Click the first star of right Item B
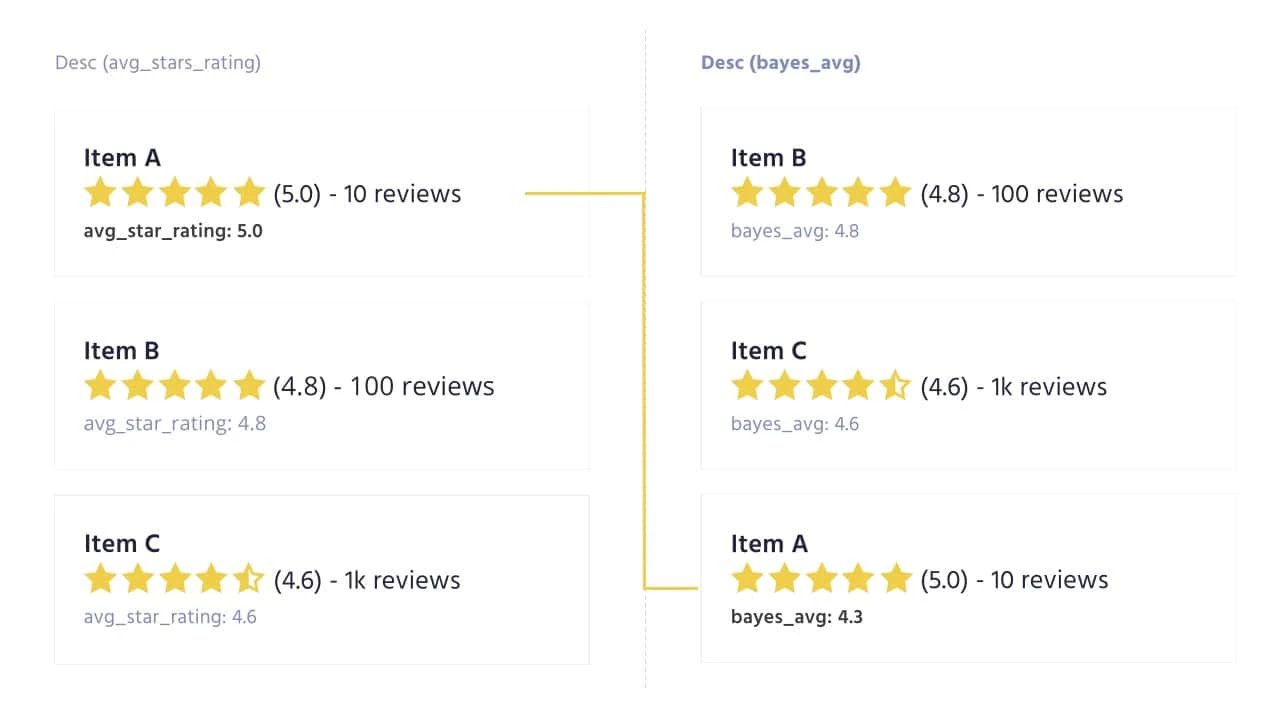1280x720 pixels. pyautogui.click(x=747, y=192)
